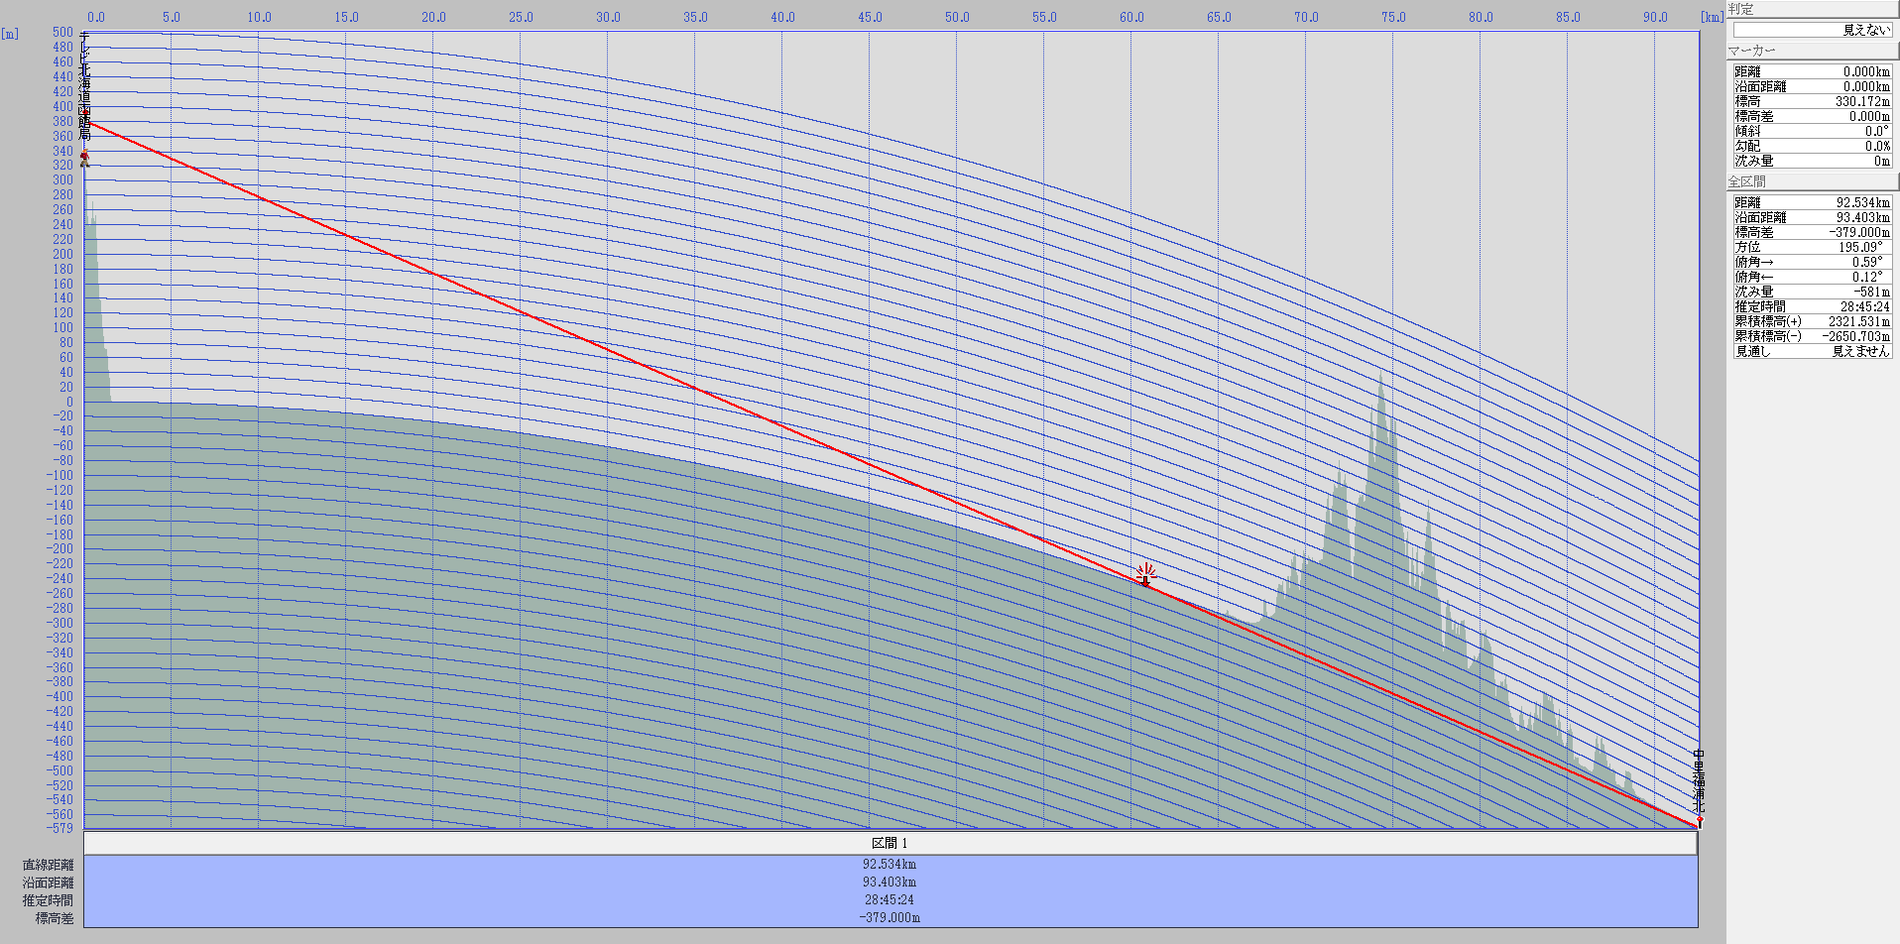
Task: Select the start point person marker icon
Action: 85,158
